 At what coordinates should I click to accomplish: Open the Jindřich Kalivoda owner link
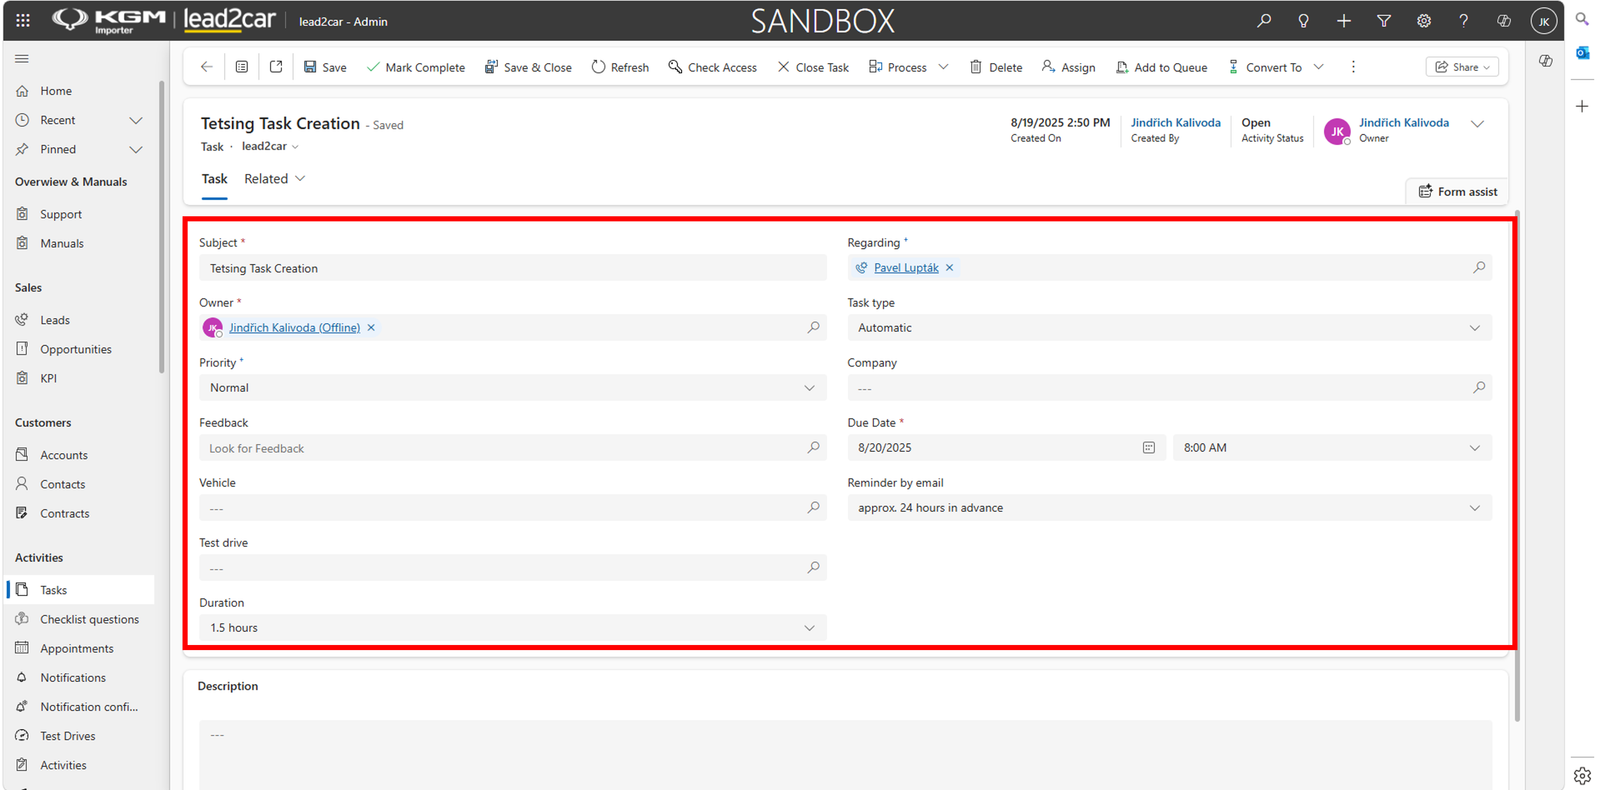click(x=1404, y=123)
